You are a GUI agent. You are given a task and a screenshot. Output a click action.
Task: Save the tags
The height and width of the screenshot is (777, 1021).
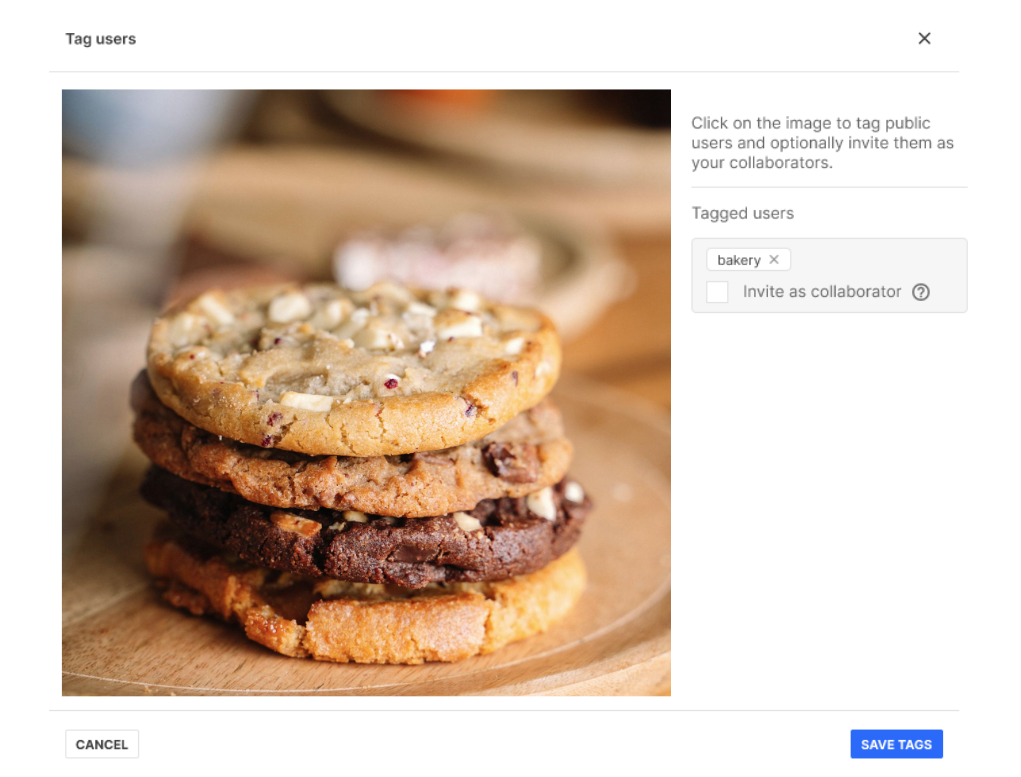tap(896, 744)
